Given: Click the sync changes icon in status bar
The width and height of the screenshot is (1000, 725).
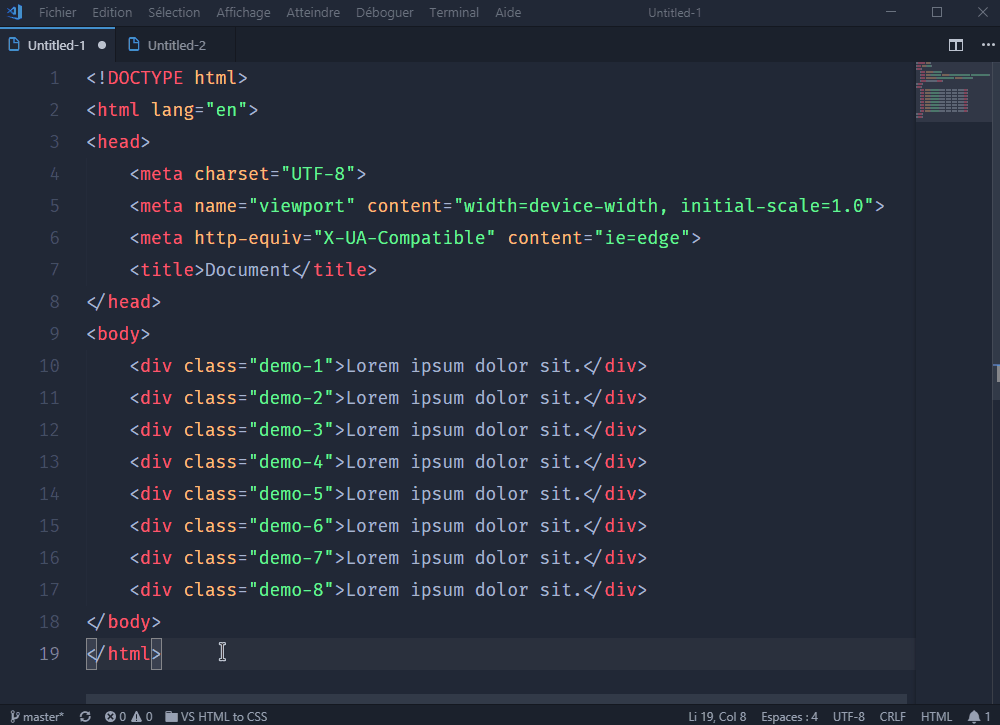Looking at the screenshot, I should 84,716.
